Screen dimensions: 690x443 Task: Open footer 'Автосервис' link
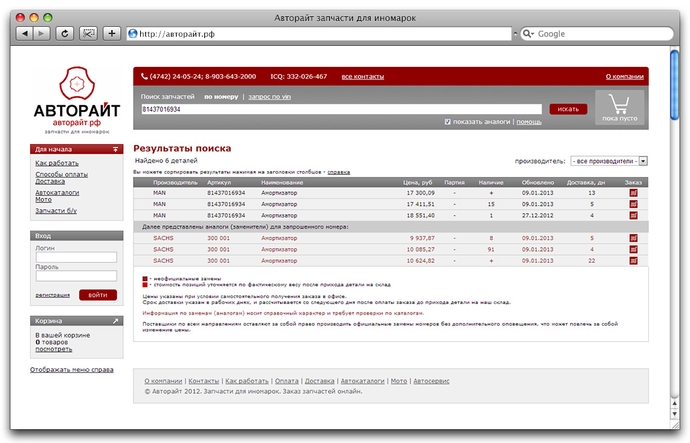pyautogui.click(x=431, y=381)
